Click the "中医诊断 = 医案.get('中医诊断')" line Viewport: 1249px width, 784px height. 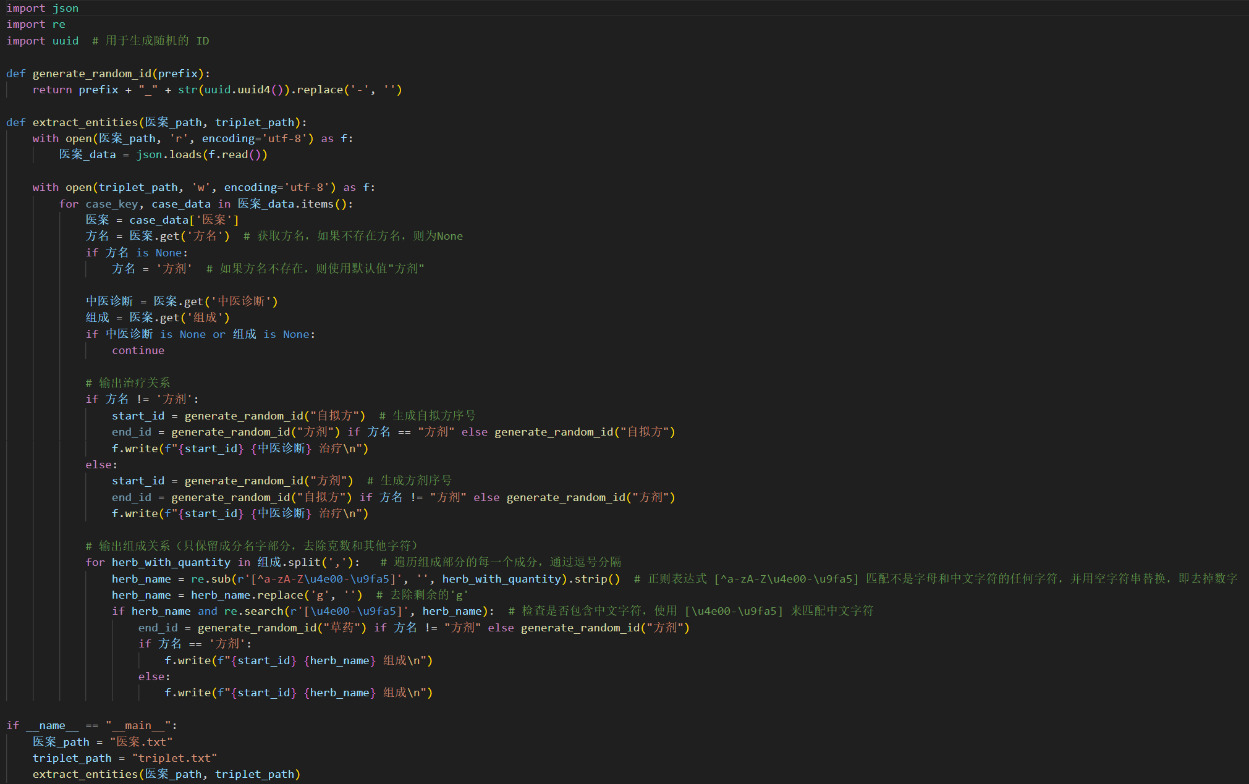click(x=182, y=301)
